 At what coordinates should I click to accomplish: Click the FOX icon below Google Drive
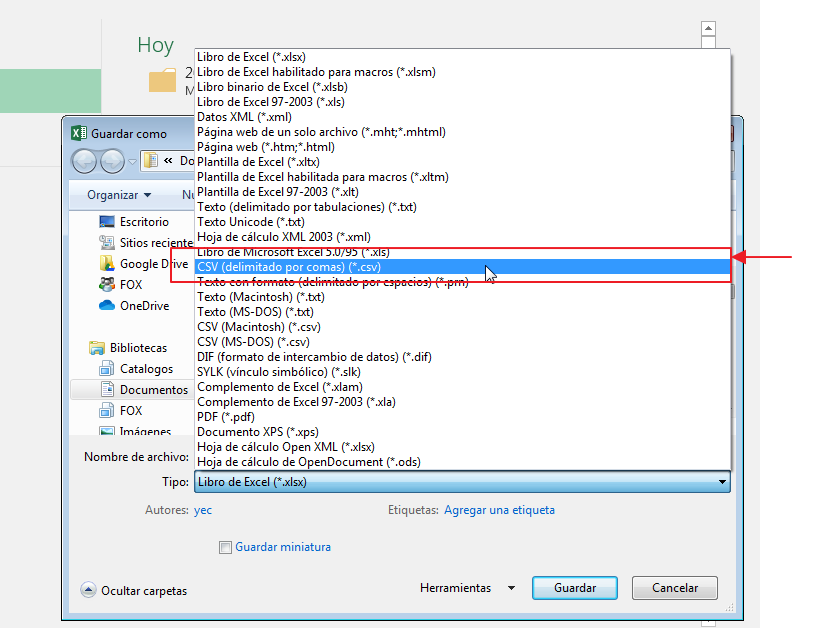pyautogui.click(x=107, y=285)
